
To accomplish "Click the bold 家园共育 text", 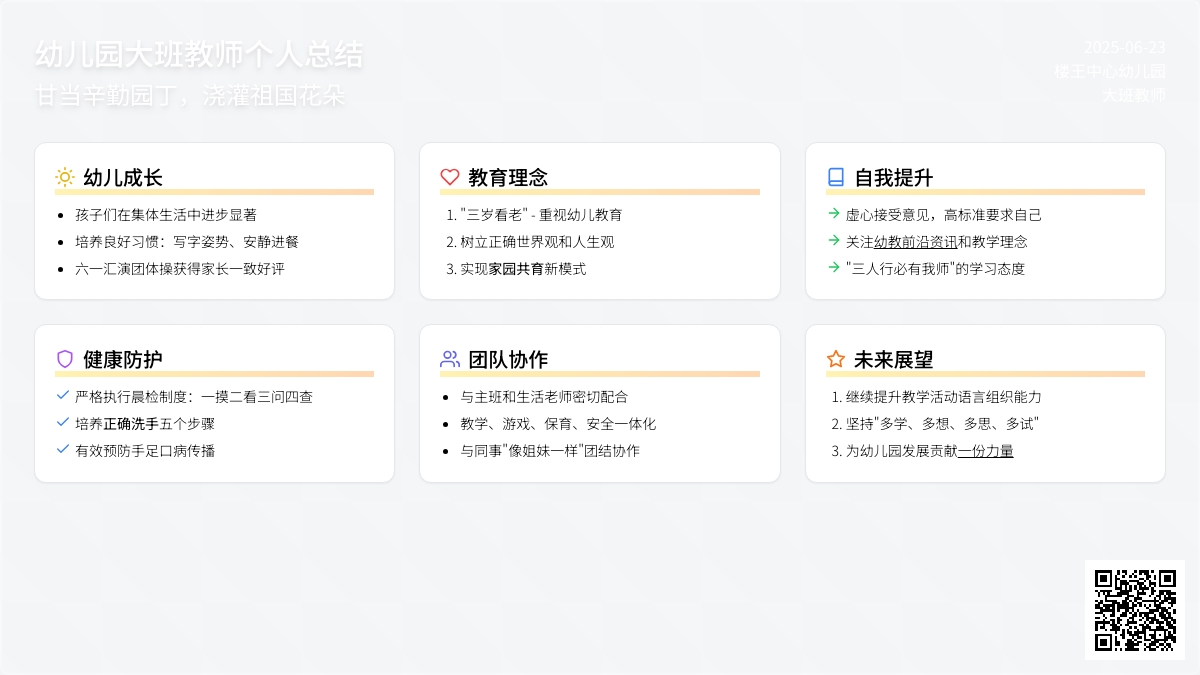I will [x=516, y=269].
